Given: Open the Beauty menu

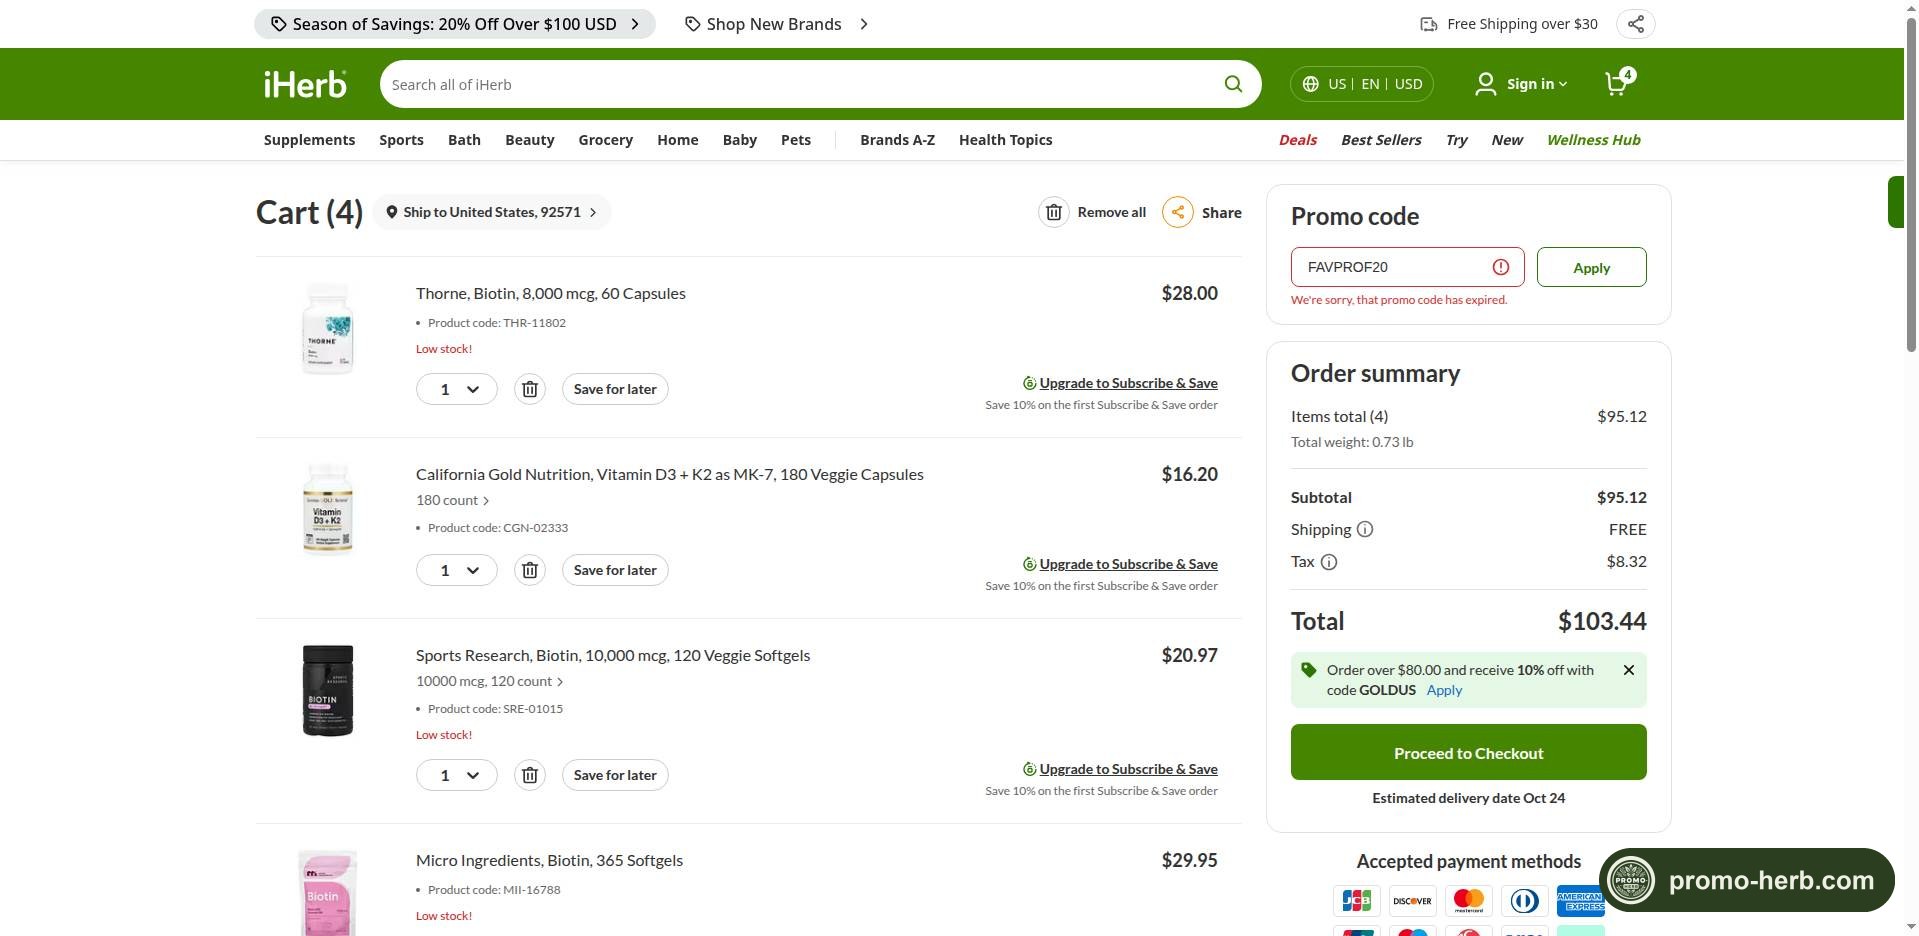Looking at the screenshot, I should tap(529, 140).
